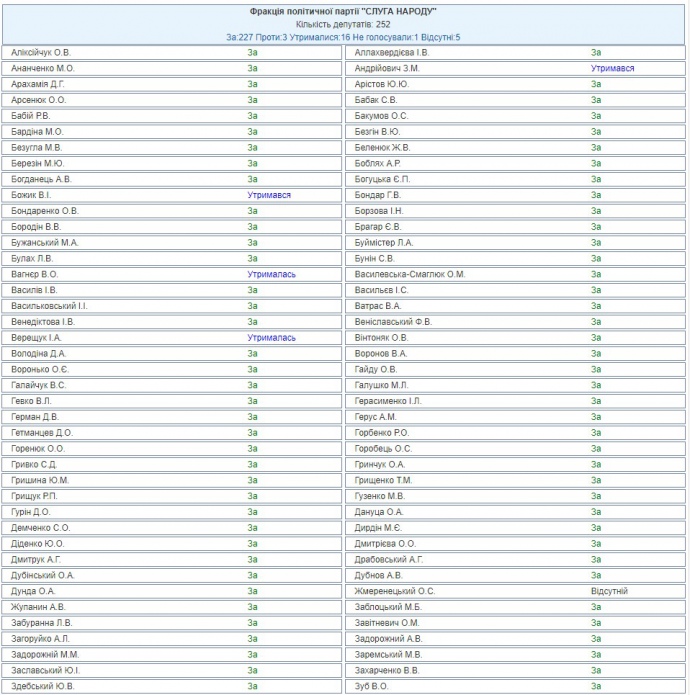Click the name Галушко М.Л.

(x=382, y=385)
